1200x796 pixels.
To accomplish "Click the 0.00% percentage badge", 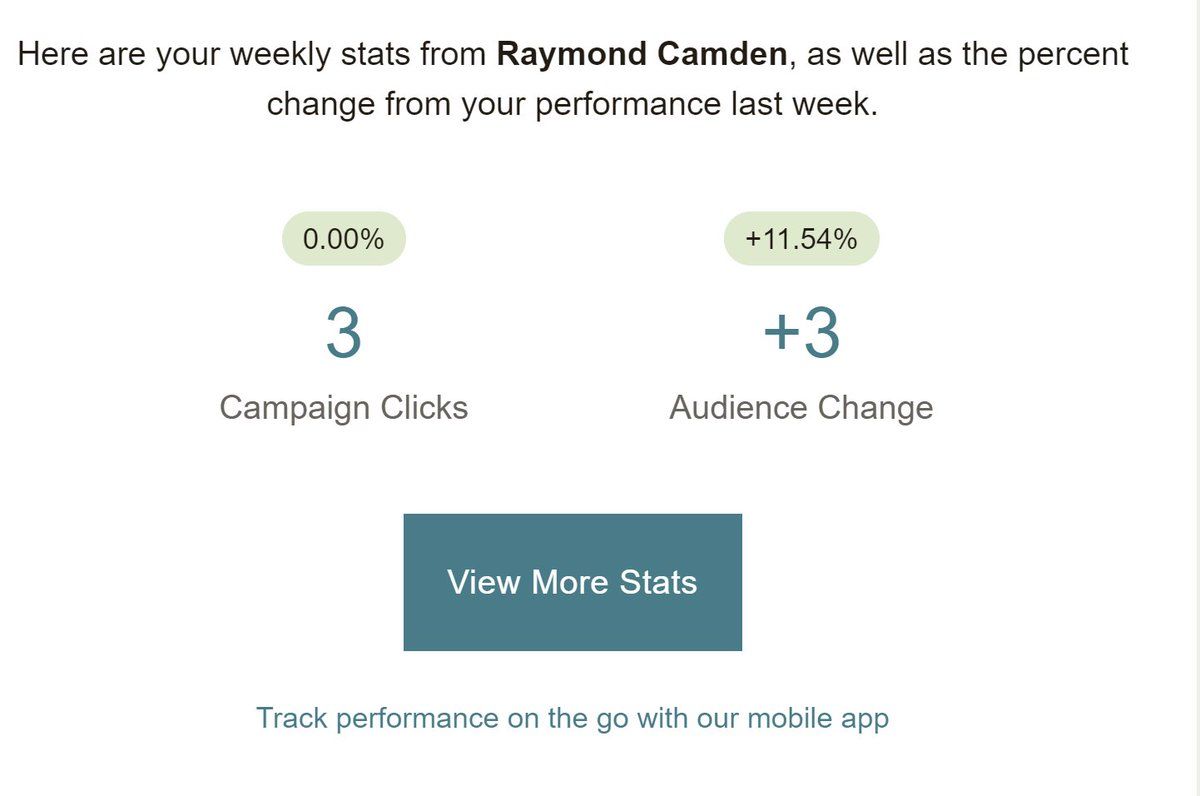I will pyautogui.click(x=343, y=239).
